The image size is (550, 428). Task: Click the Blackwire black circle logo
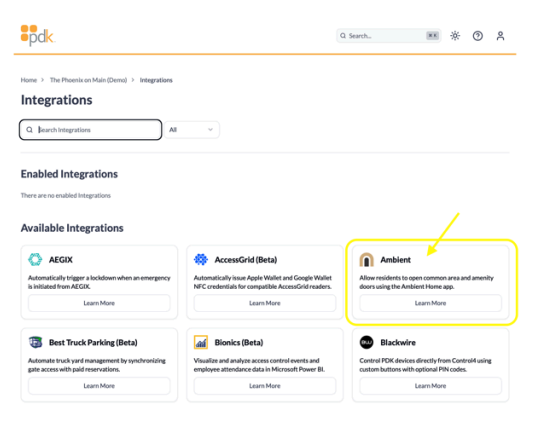[367, 342]
